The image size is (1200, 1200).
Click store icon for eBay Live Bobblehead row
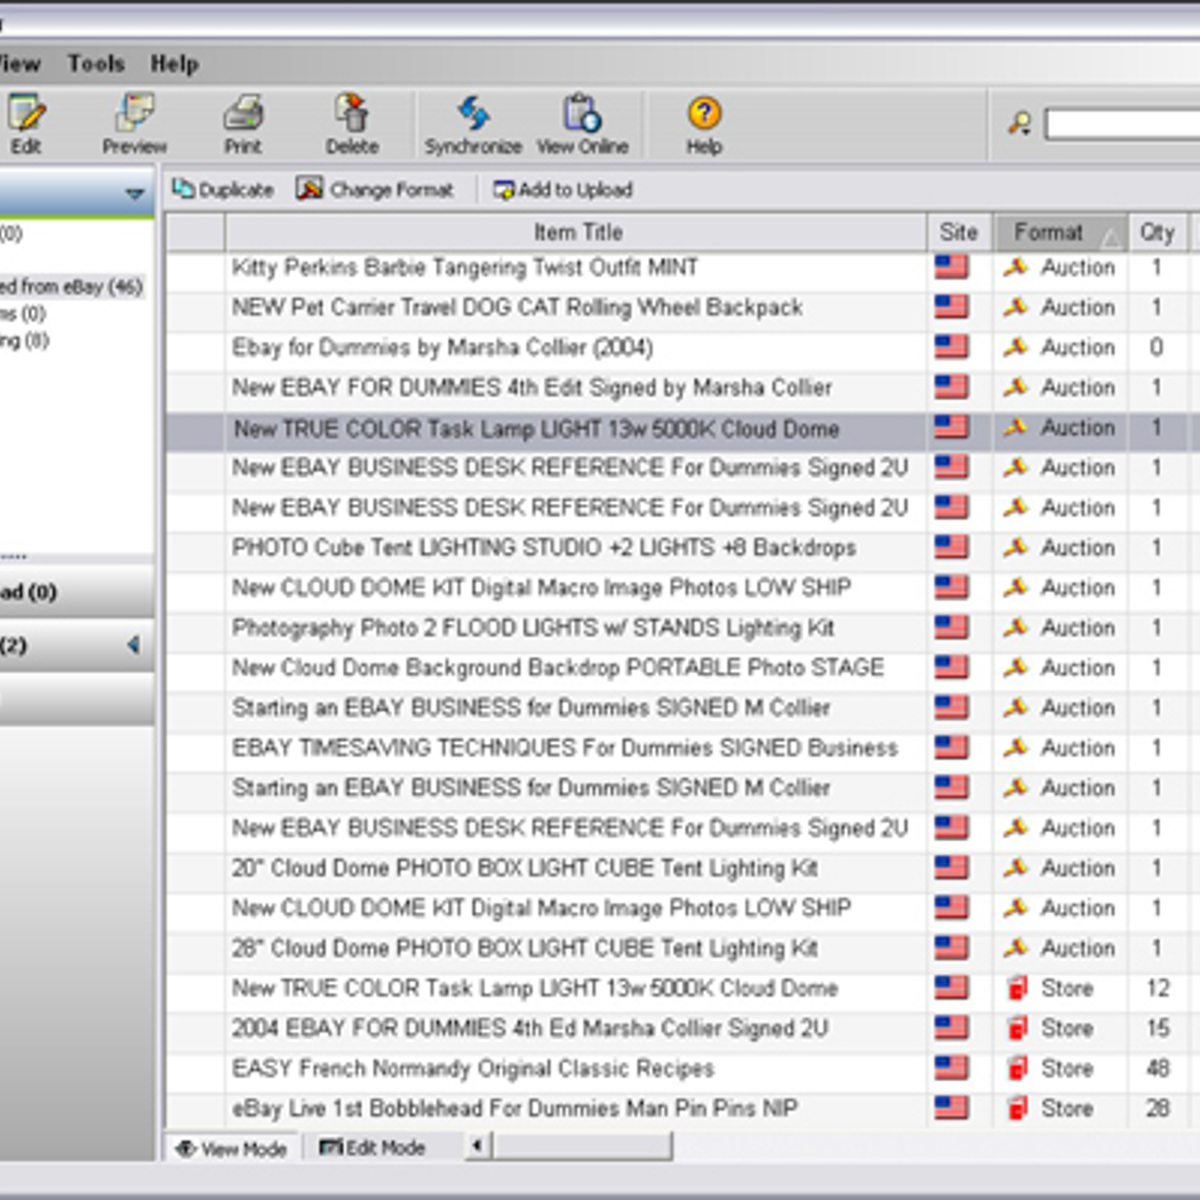(x=1017, y=1108)
